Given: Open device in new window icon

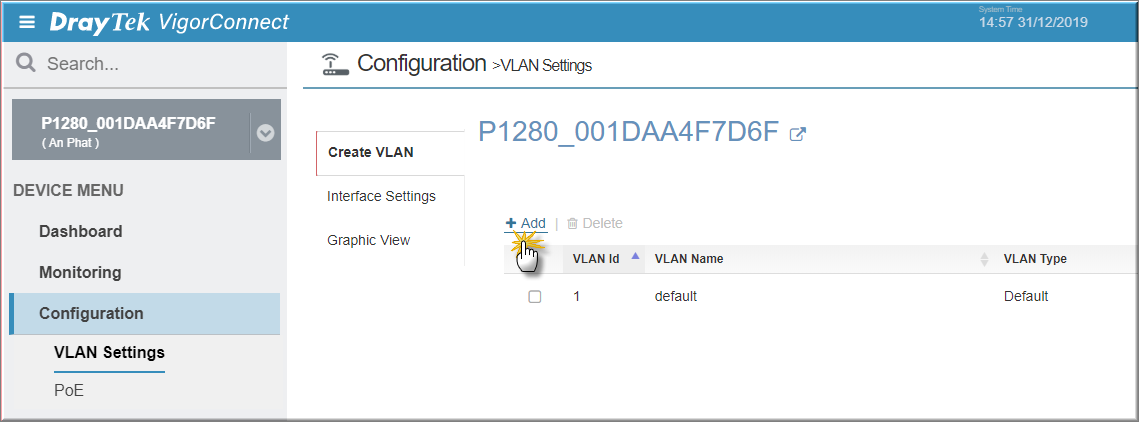Looking at the screenshot, I should point(798,134).
